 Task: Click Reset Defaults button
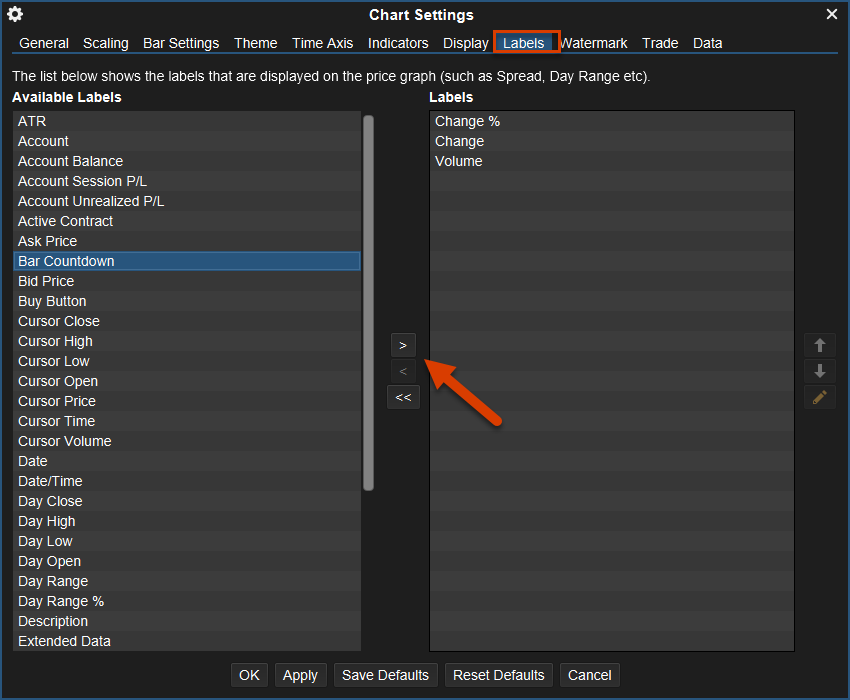click(498, 675)
